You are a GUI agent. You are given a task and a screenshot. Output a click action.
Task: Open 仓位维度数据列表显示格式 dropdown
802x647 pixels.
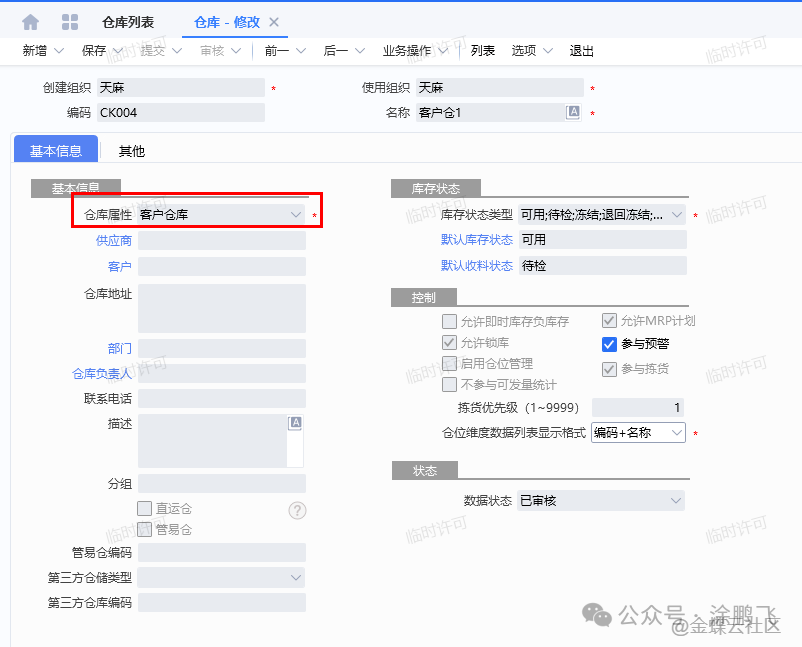coord(677,433)
